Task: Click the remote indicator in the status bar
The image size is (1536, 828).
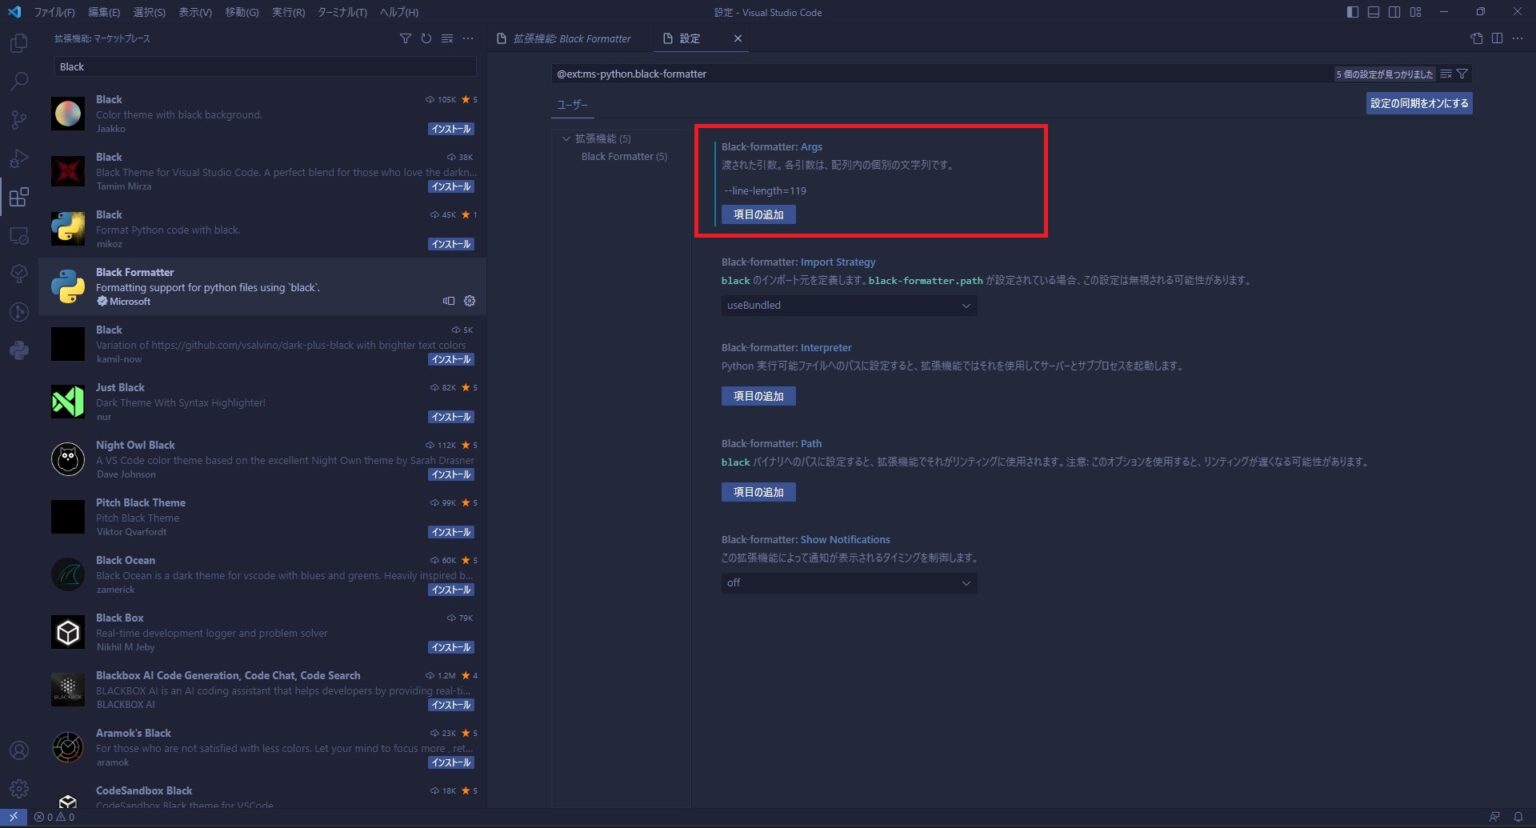Action: coord(11,817)
